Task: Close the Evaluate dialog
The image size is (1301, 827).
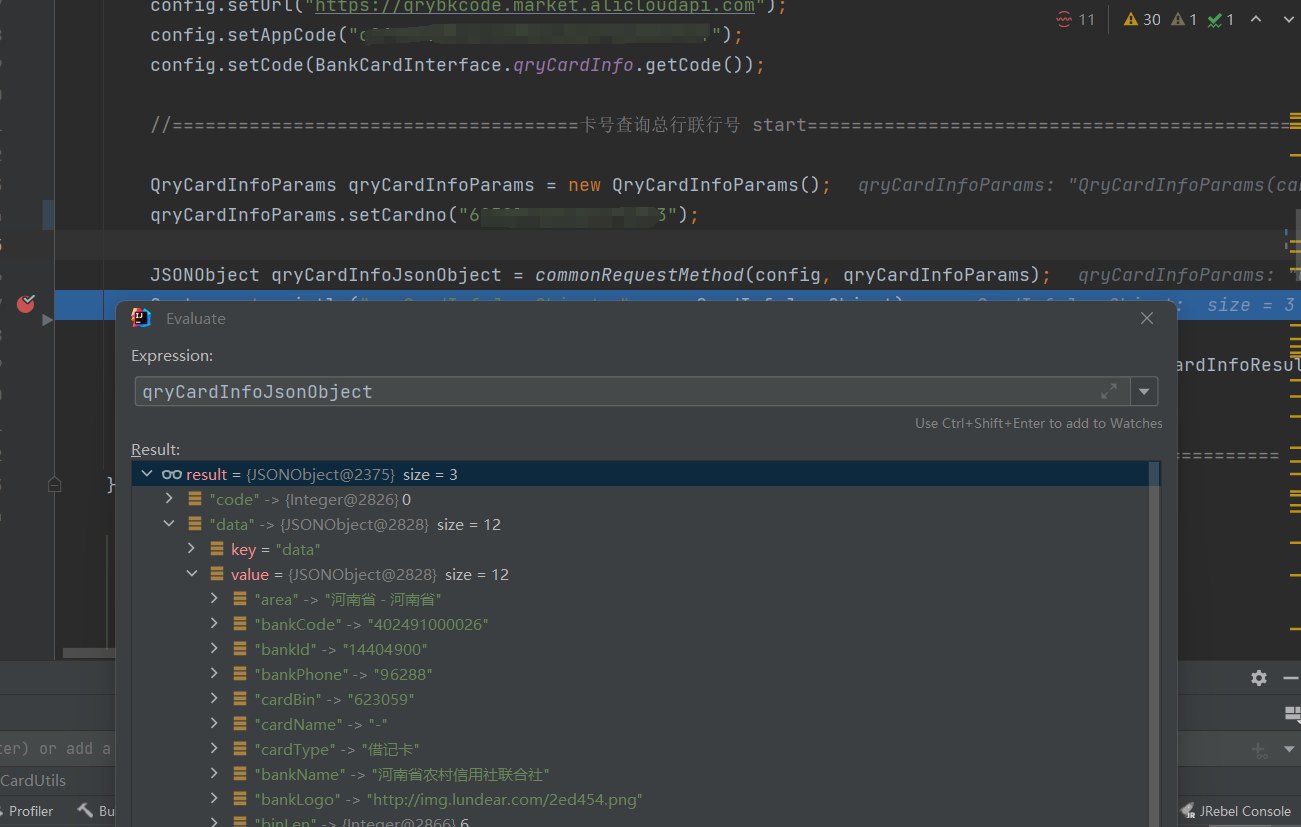Action: 1147,318
